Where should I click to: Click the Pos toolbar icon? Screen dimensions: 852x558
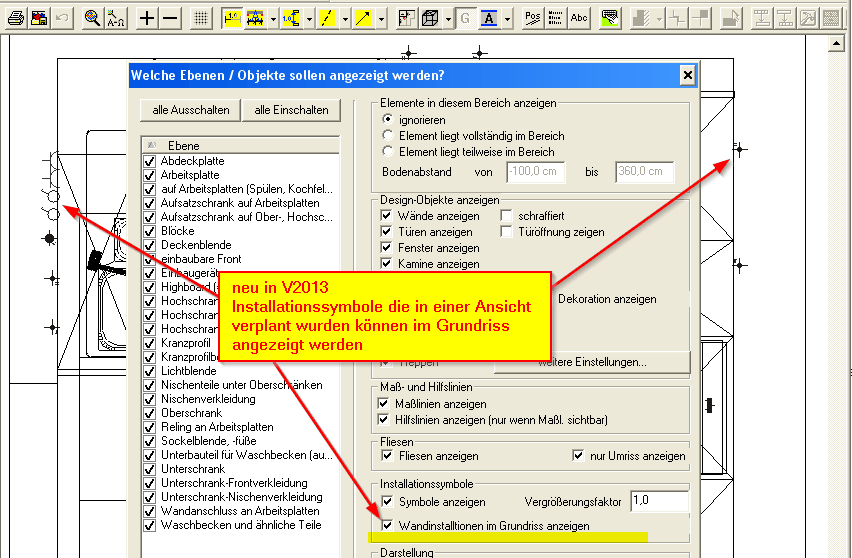(x=532, y=18)
